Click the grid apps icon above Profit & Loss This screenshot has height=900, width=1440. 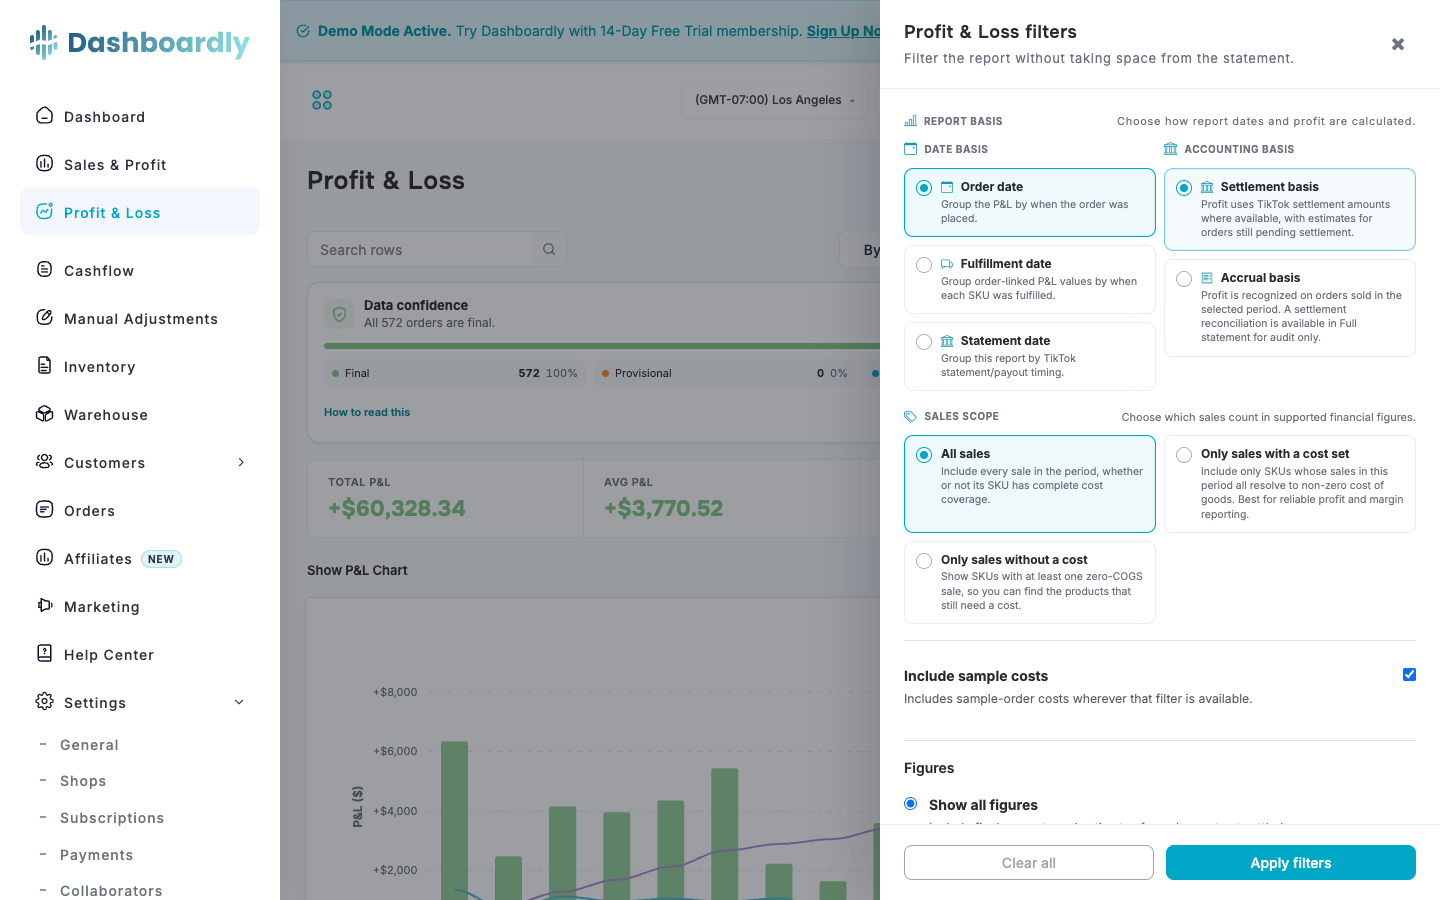coord(322,100)
